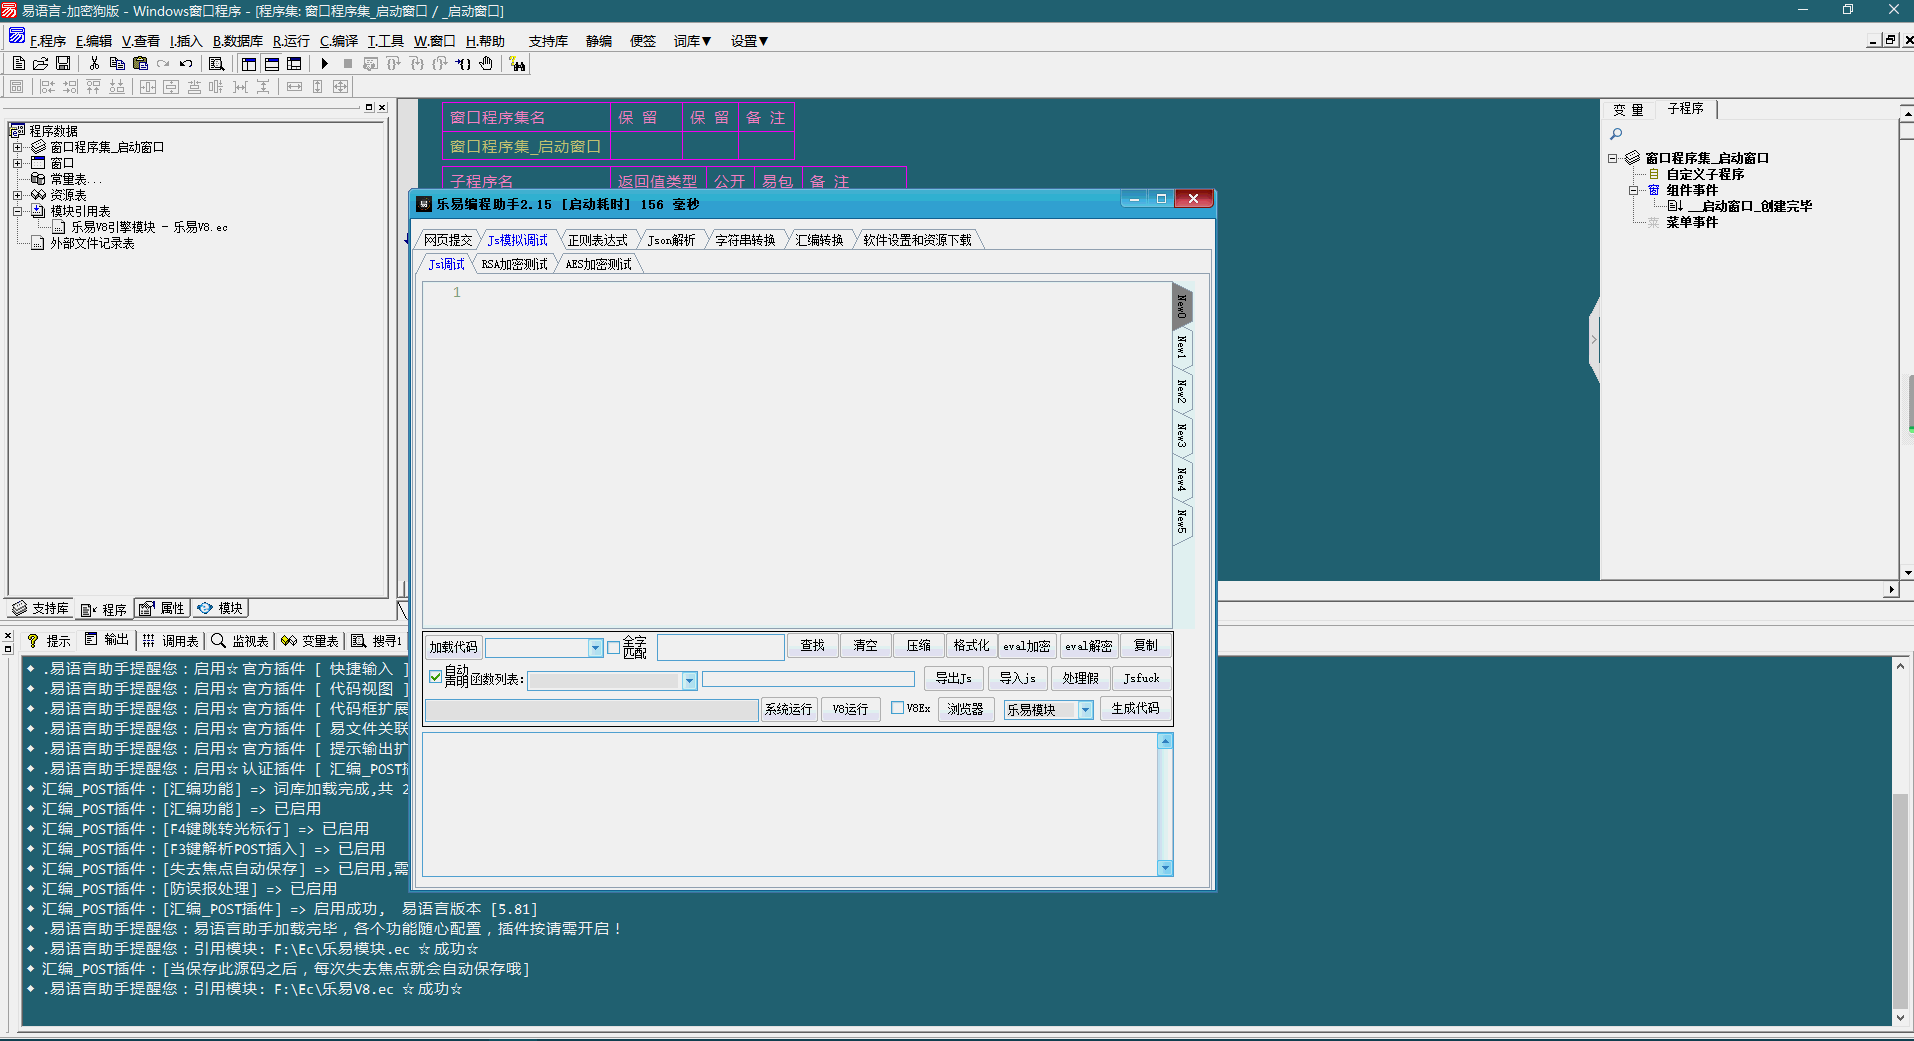Expand the 窗口 node in left tree
The width and height of the screenshot is (1914, 1041).
tap(17, 163)
